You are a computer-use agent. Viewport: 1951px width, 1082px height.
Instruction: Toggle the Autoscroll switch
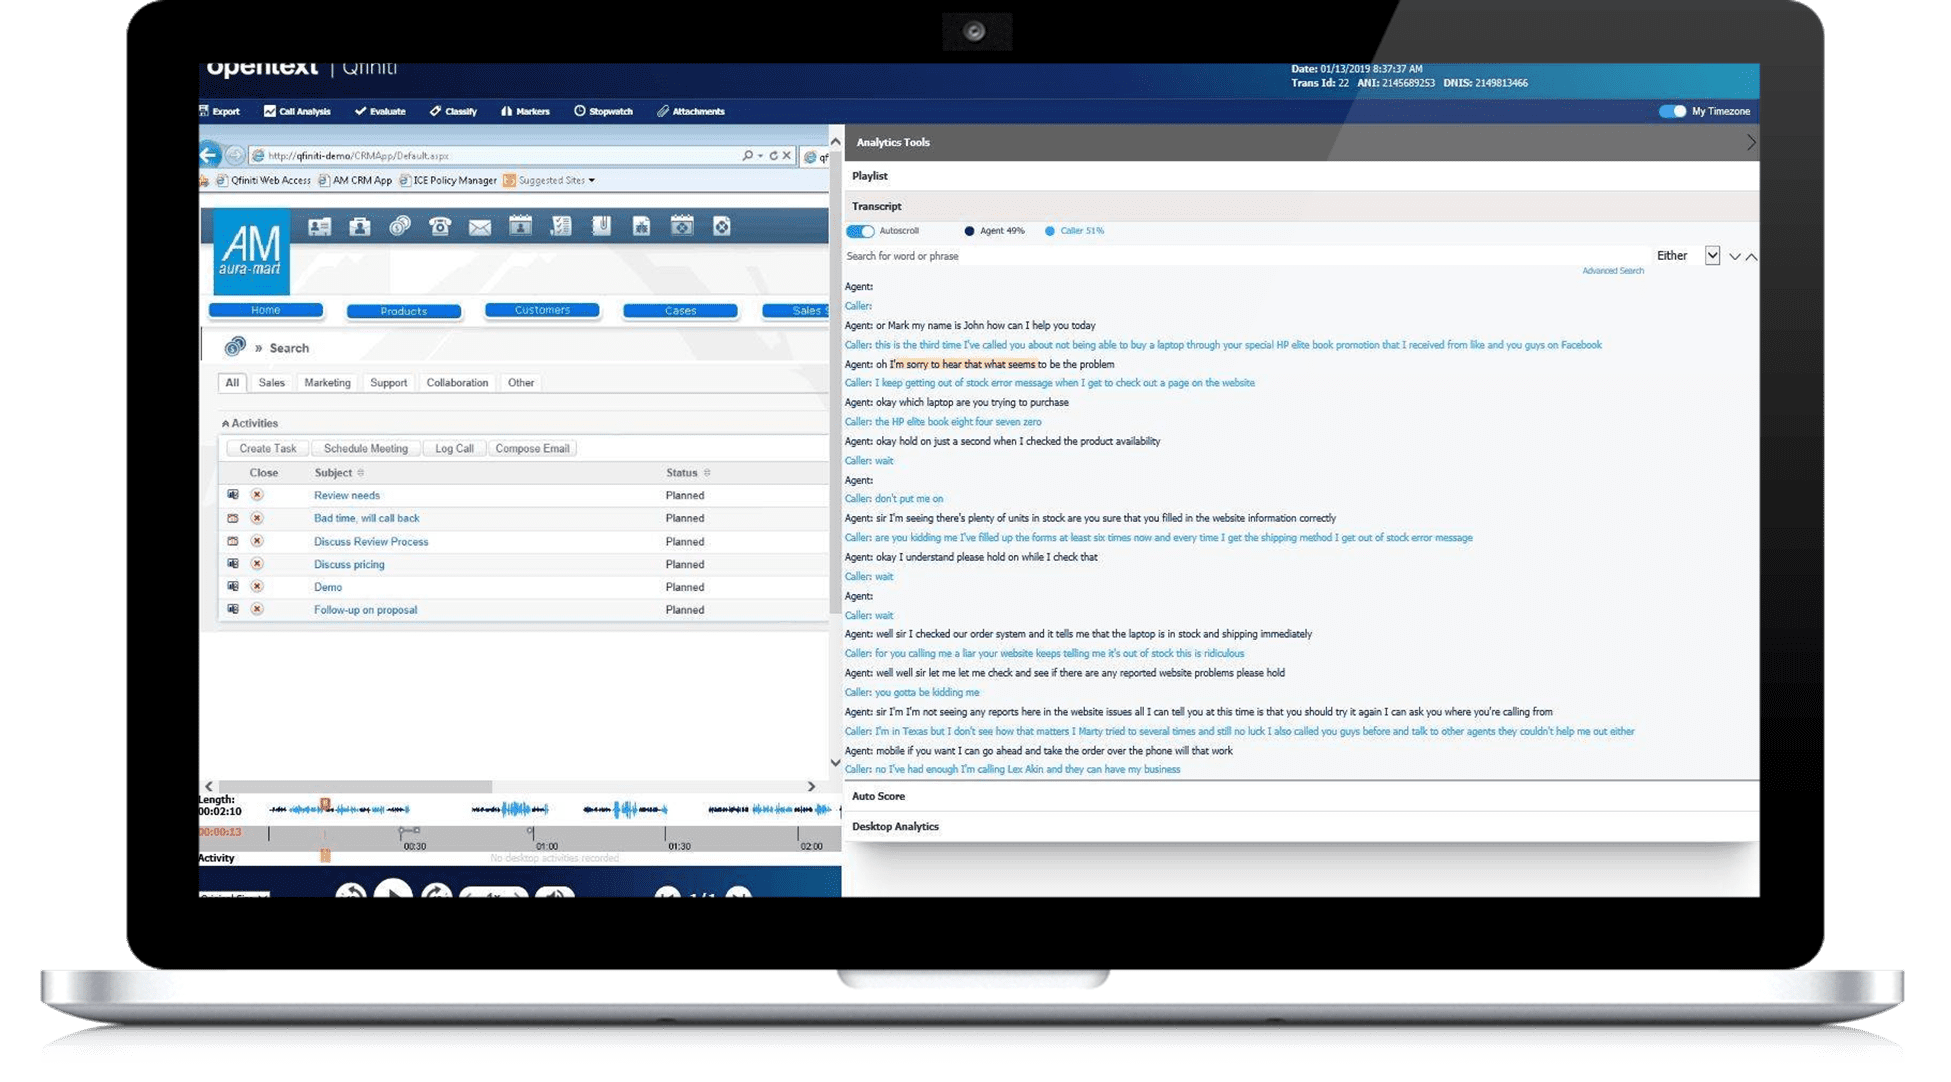(x=860, y=230)
